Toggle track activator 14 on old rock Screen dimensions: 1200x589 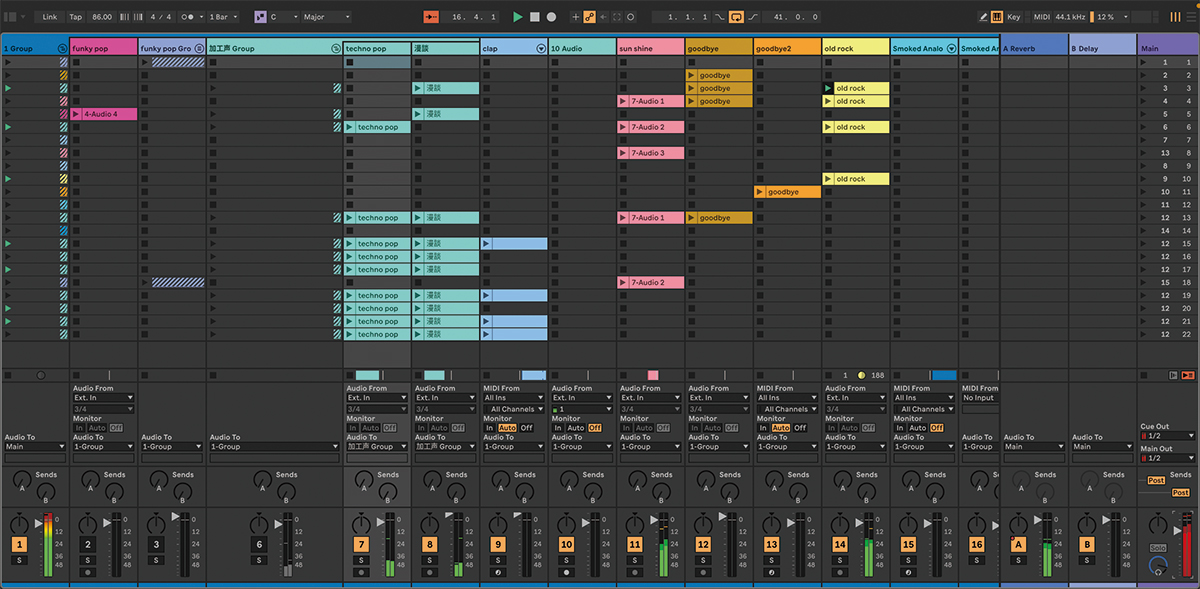coord(840,545)
